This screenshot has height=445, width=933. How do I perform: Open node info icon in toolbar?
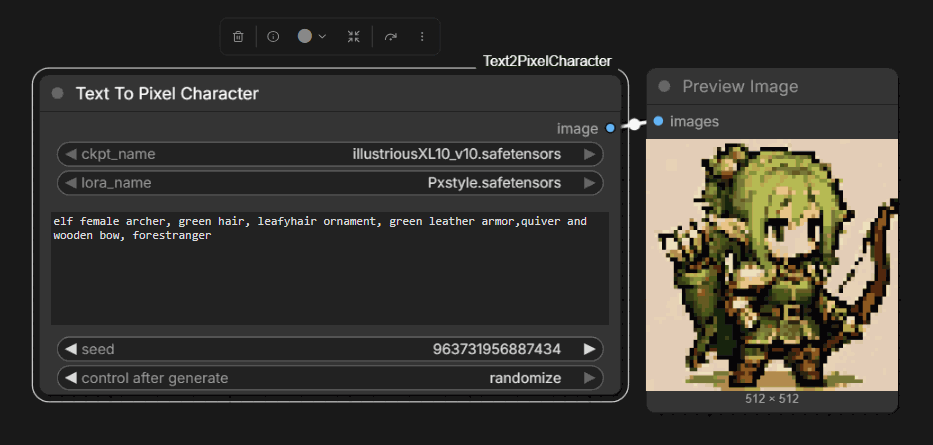click(273, 37)
